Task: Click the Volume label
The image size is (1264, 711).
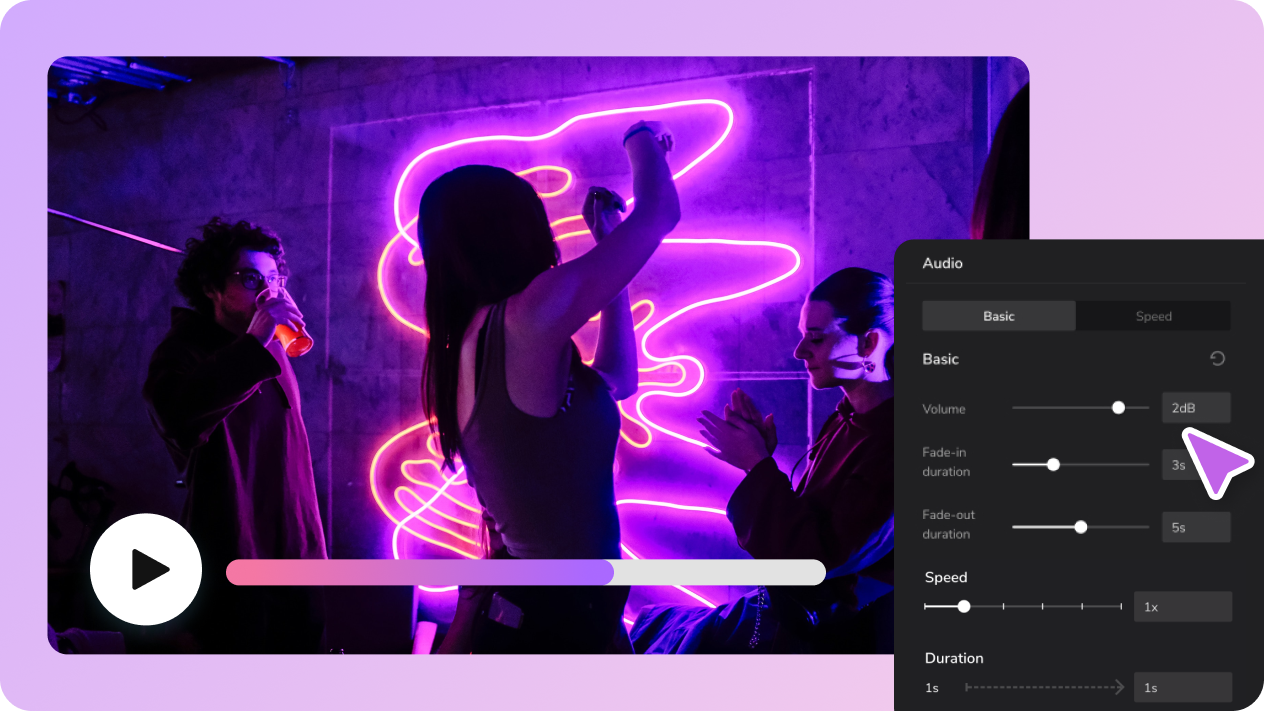Action: point(944,409)
